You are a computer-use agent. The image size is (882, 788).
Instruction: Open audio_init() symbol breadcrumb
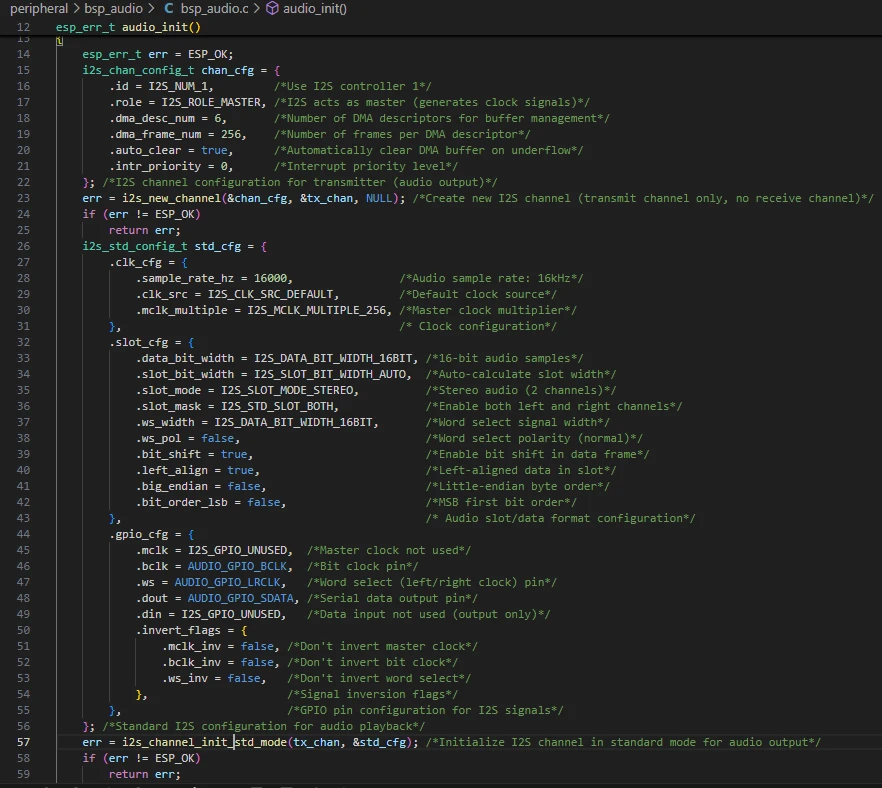pyautogui.click(x=315, y=8)
